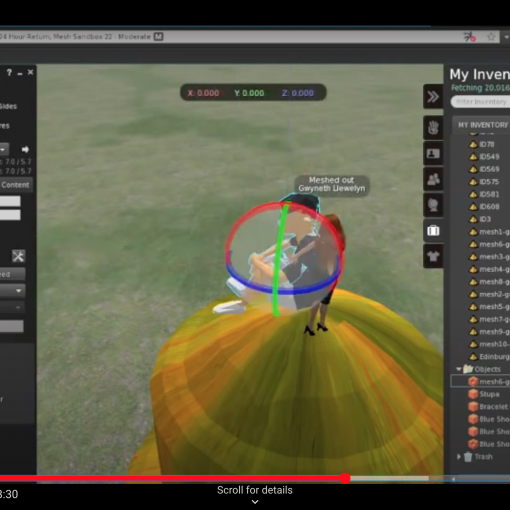Click the X: 0.000 rotation readout
510x510 pixels.
pyautogui.click(x=203, y=93)
